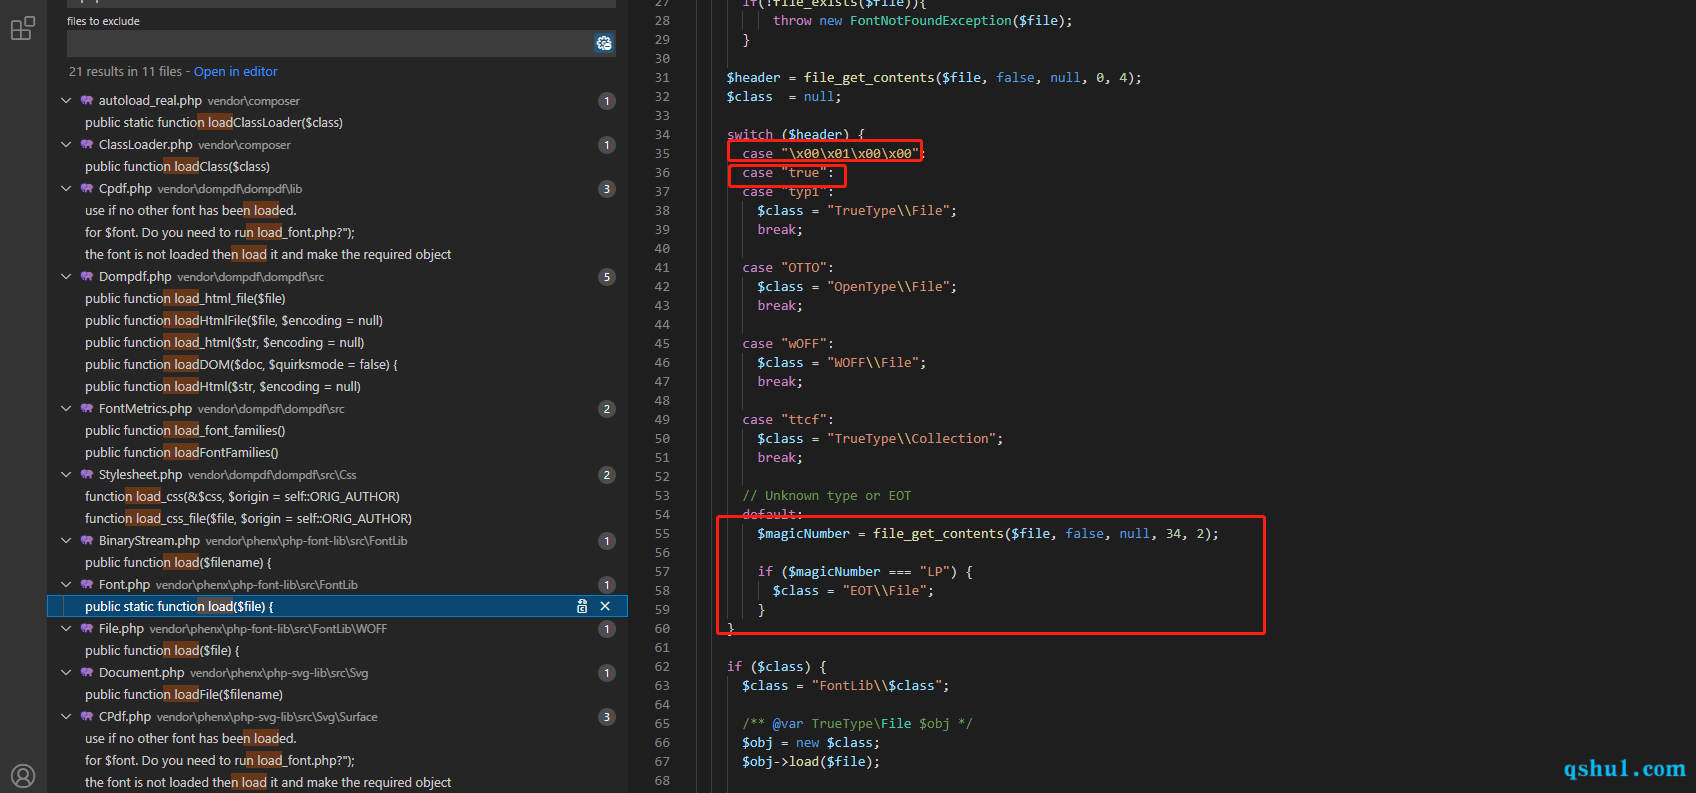1696x793 pixels.
Task: Click PHP icon of Document.php
Action: [x=87, y=672]
